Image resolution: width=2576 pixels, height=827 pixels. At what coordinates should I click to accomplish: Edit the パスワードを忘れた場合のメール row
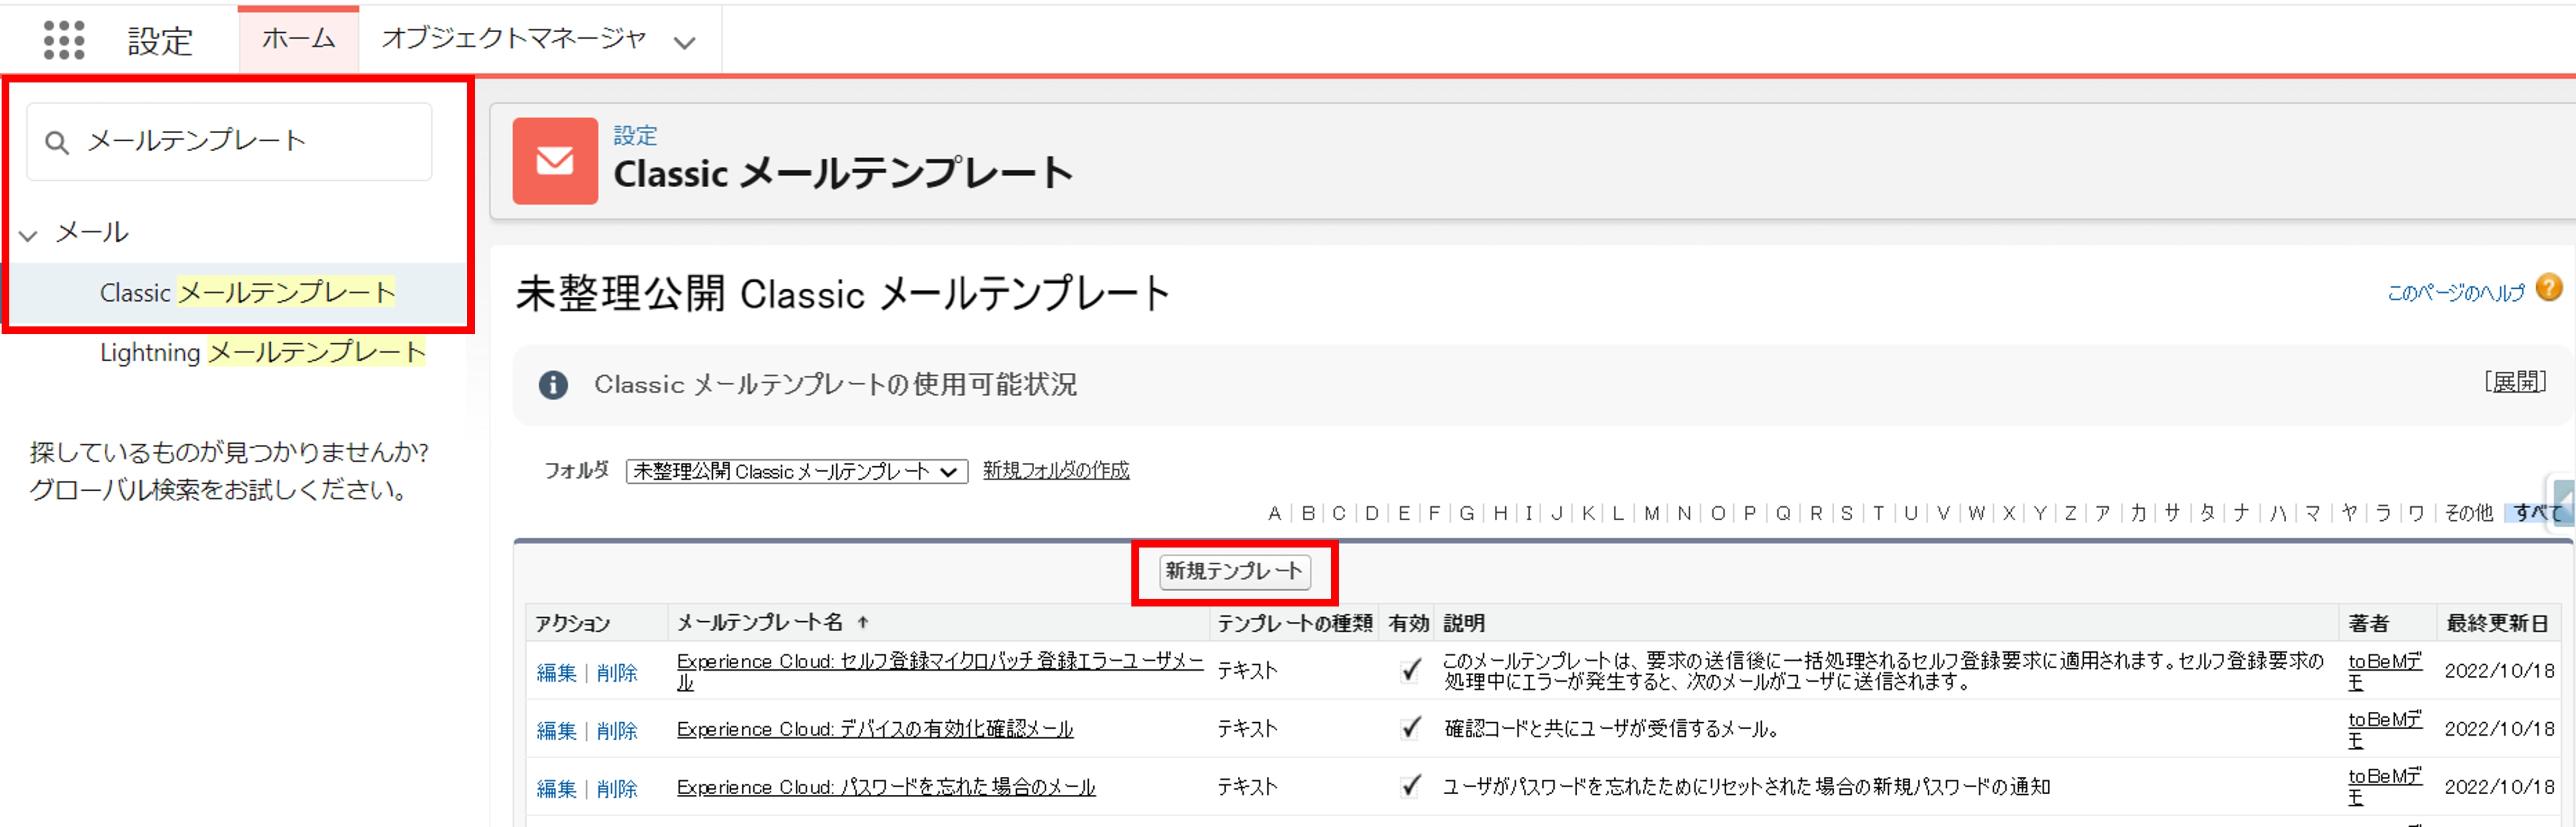[556, 789]
